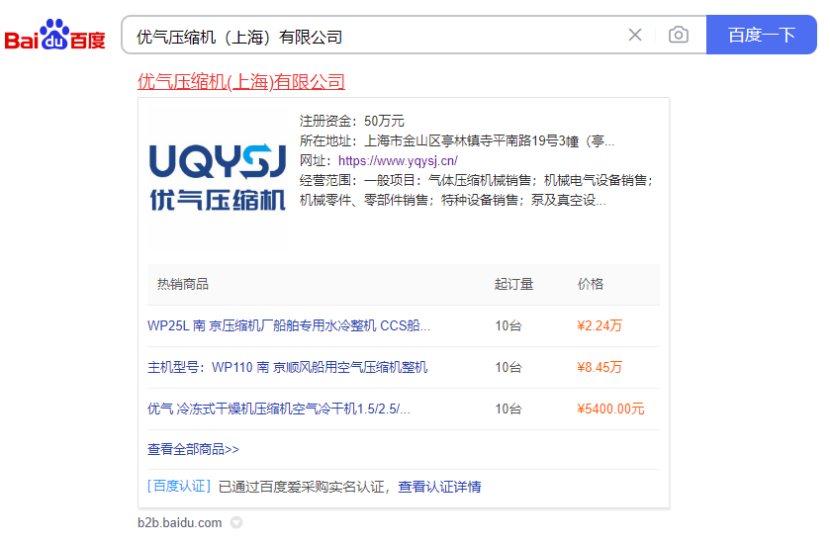This screenshot has width=830, height=546.
Task: Clear the search box with the X icon
Action: click(635, 35)
